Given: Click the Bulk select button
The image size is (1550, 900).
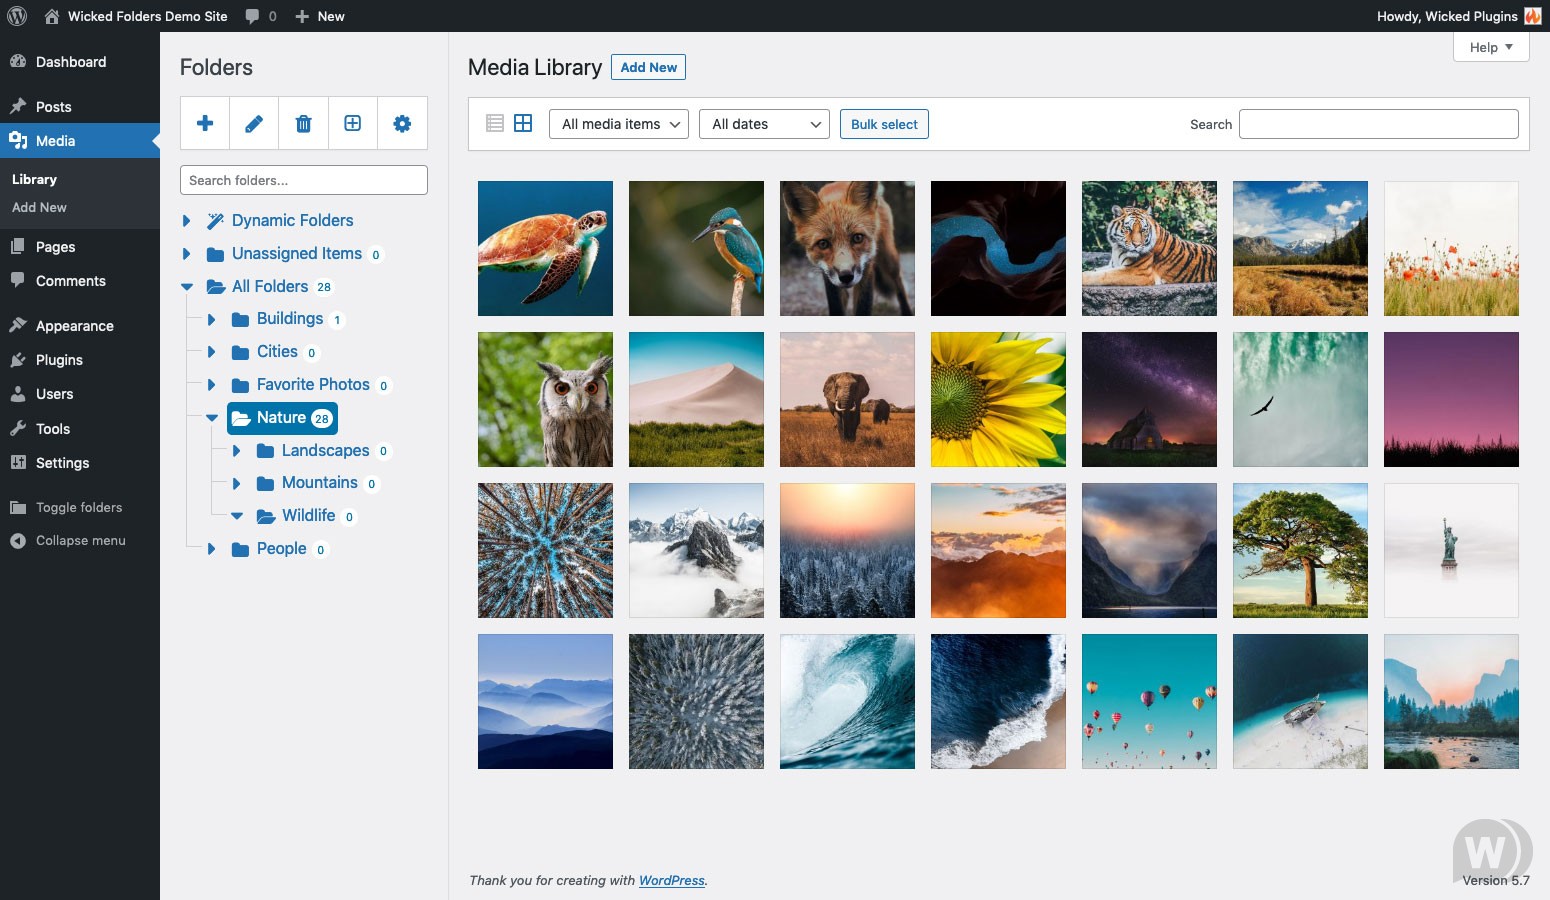Looking at the screenshot, I should [884, 124].
